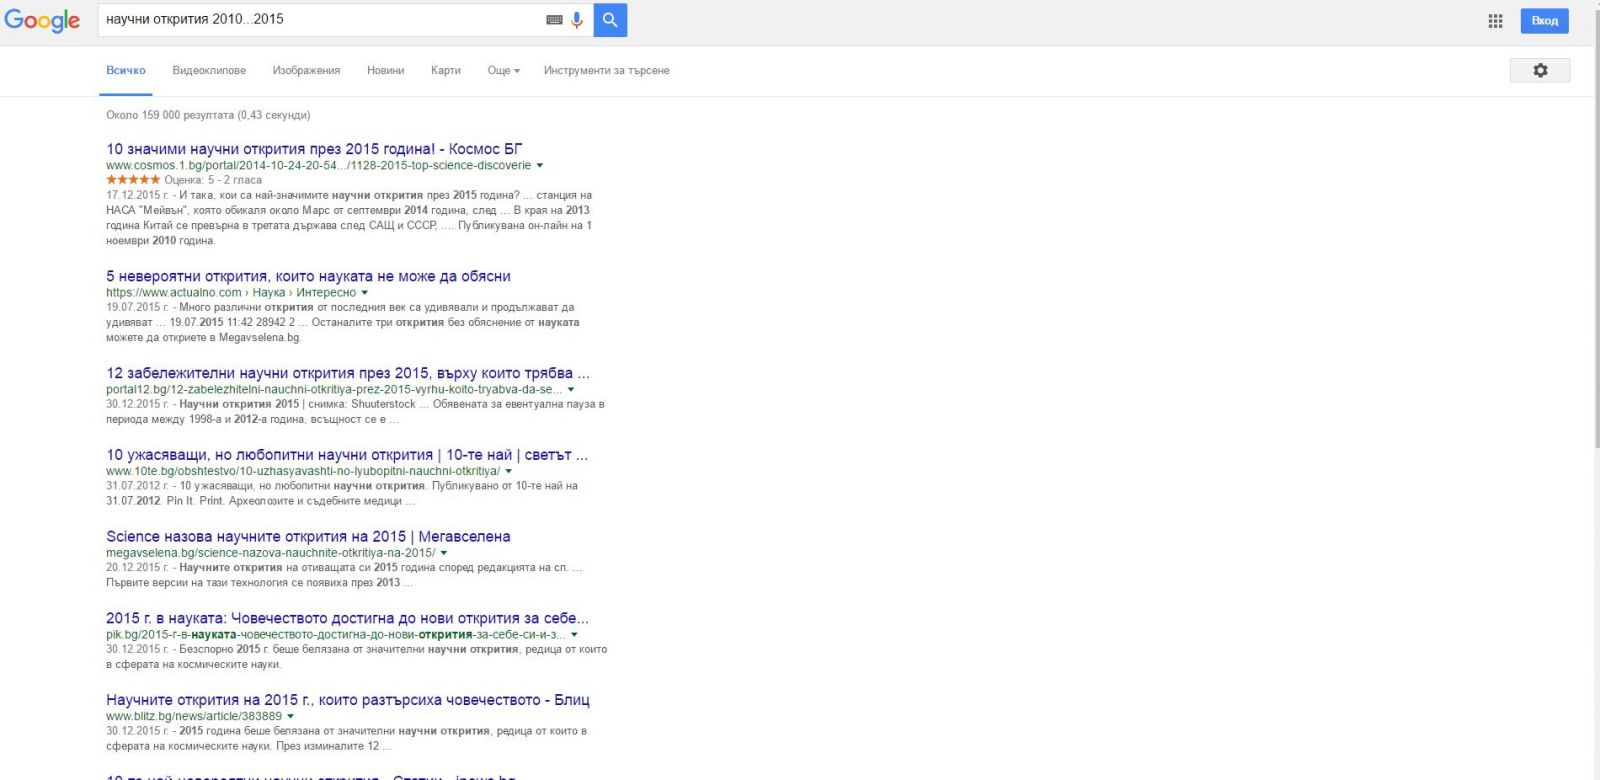1600x780 pixels.
Task: Click 'Оценка: 5 - 2 гласа' text
Action: pyautogui.click(x=213, y=180)
